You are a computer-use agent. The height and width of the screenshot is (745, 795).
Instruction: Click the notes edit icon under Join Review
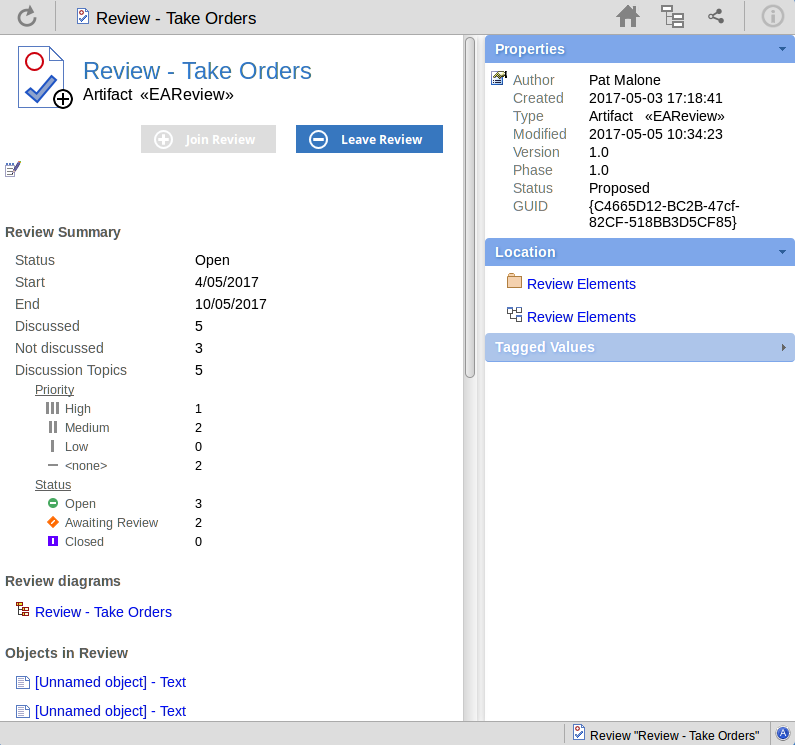click(x=13, y=170)
